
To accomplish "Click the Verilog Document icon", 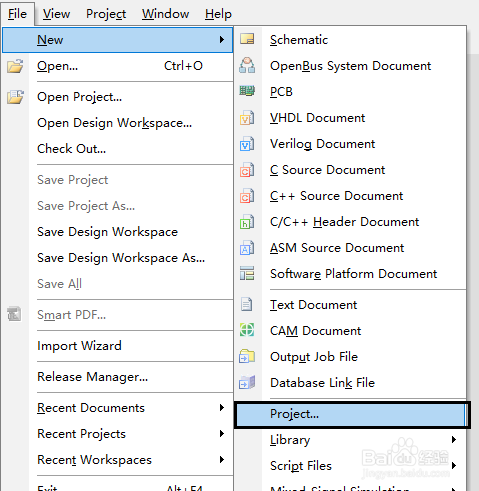I will 247,144.
